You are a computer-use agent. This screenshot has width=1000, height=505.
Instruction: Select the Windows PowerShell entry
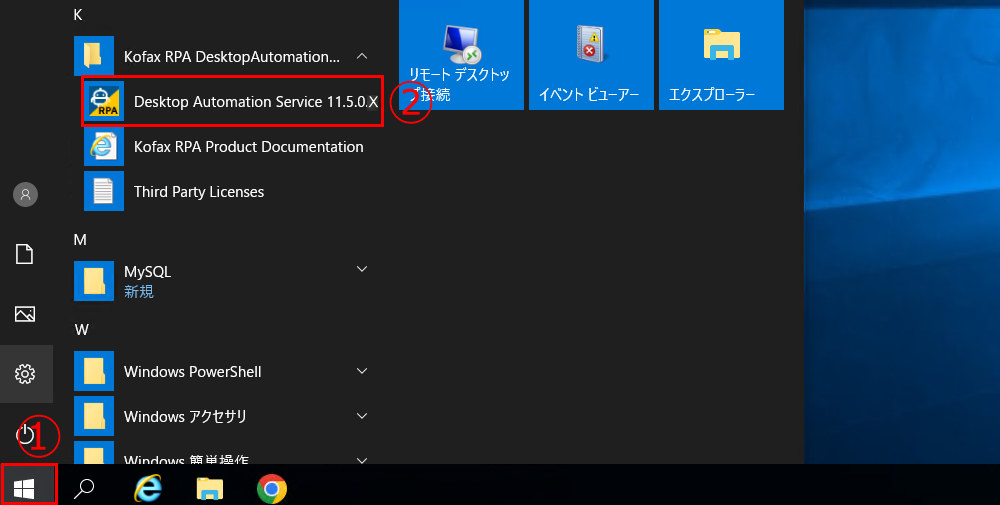click(x=228, y=371)
